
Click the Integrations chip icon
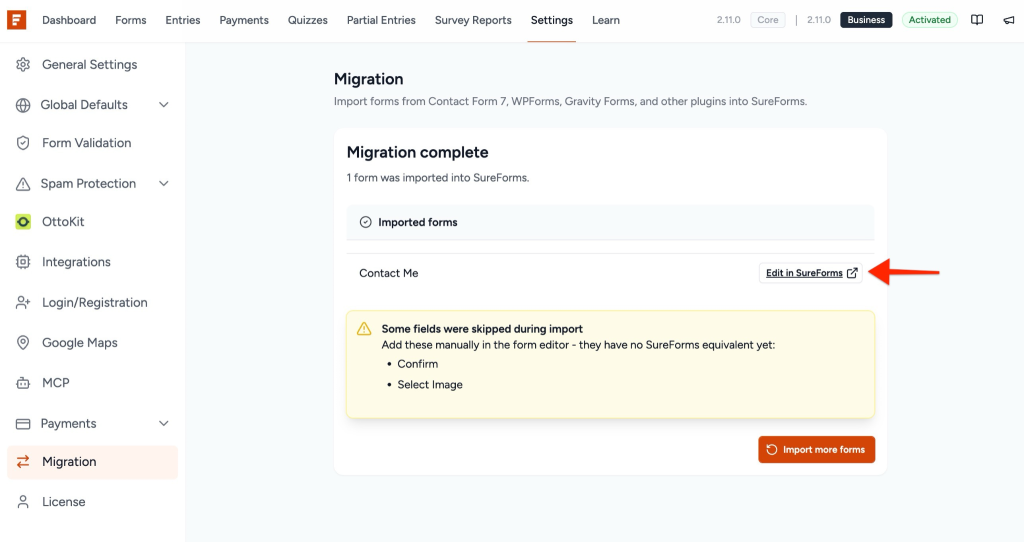click(23, 262)
